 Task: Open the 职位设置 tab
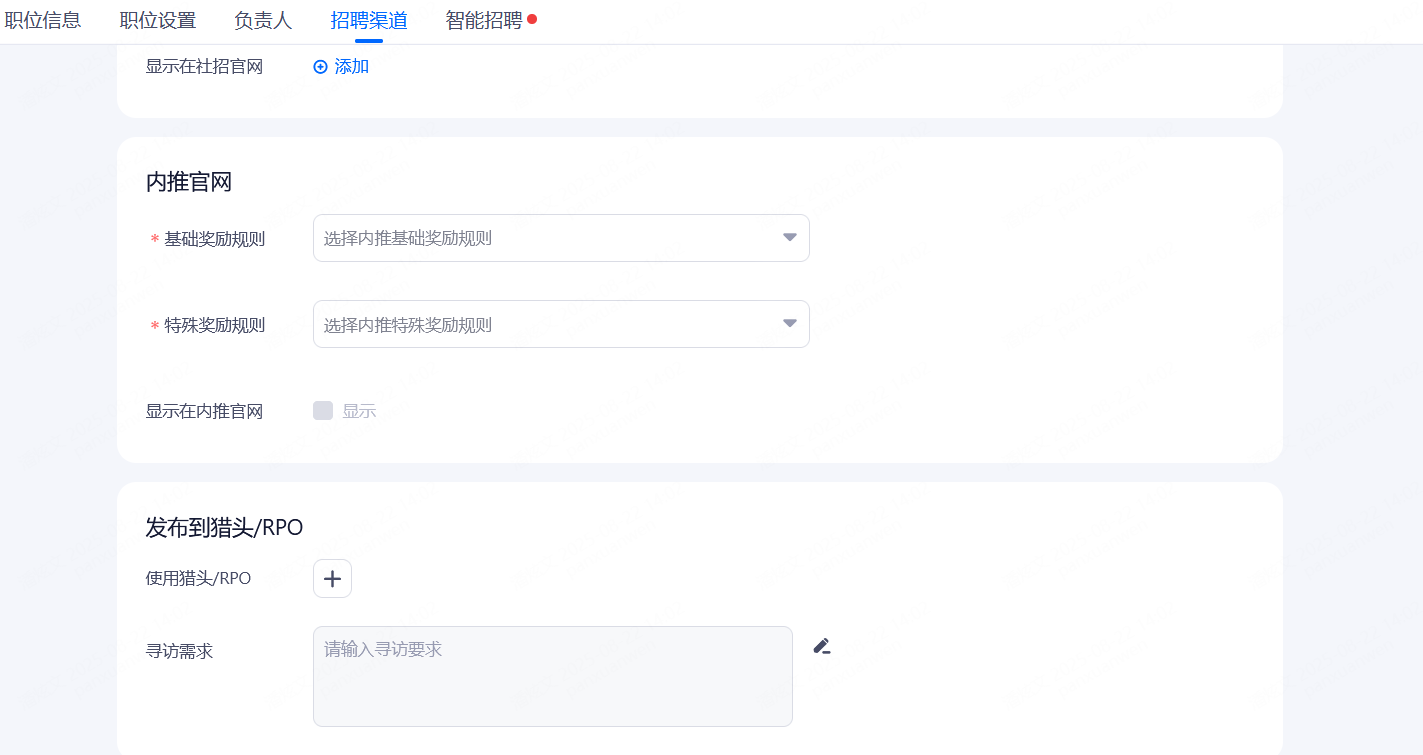coord(157,20)
